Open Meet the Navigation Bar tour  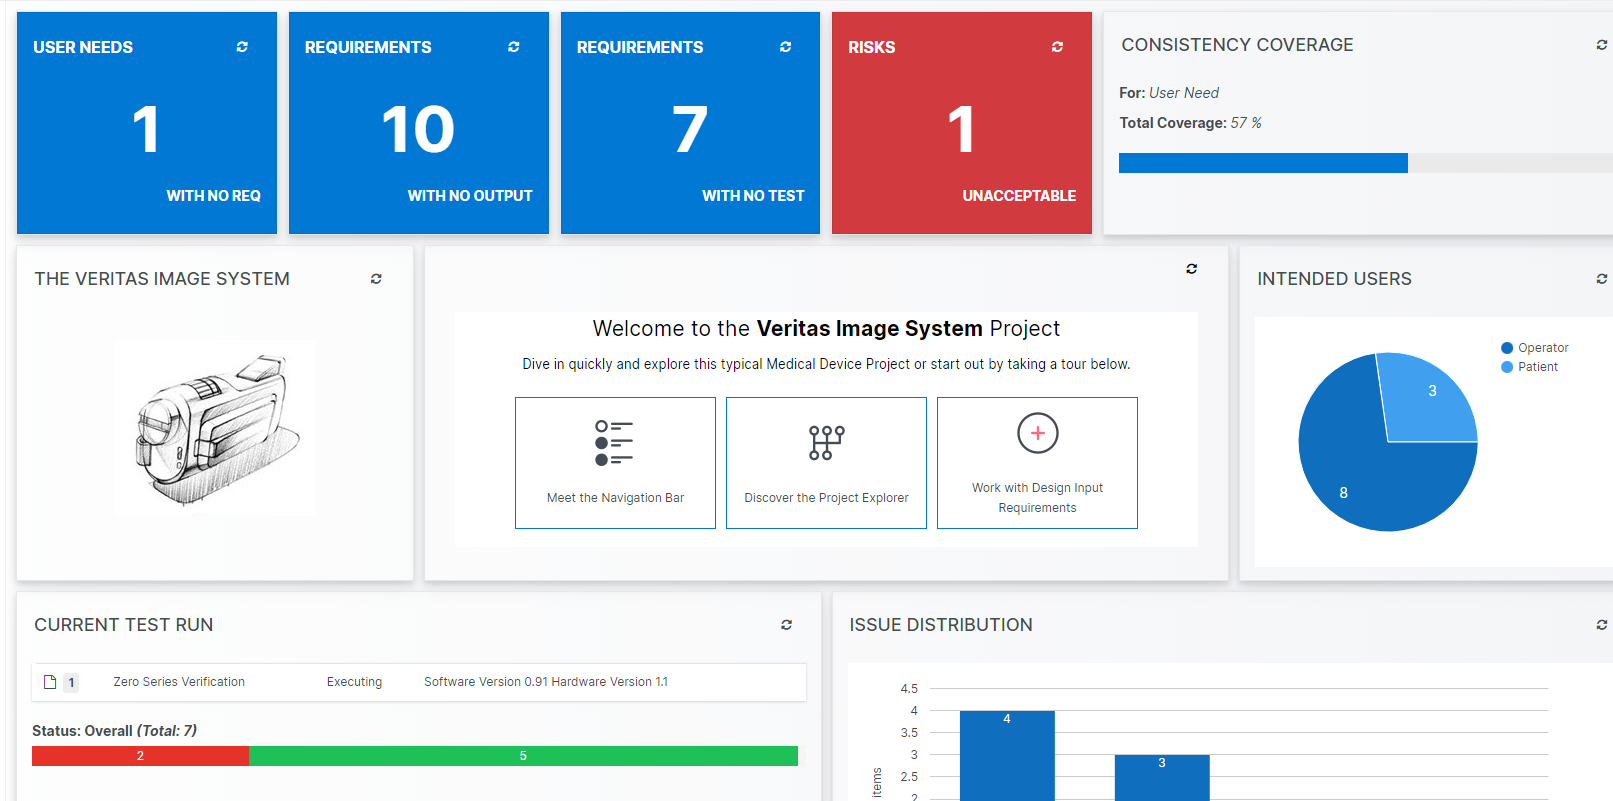coord(615,463)
